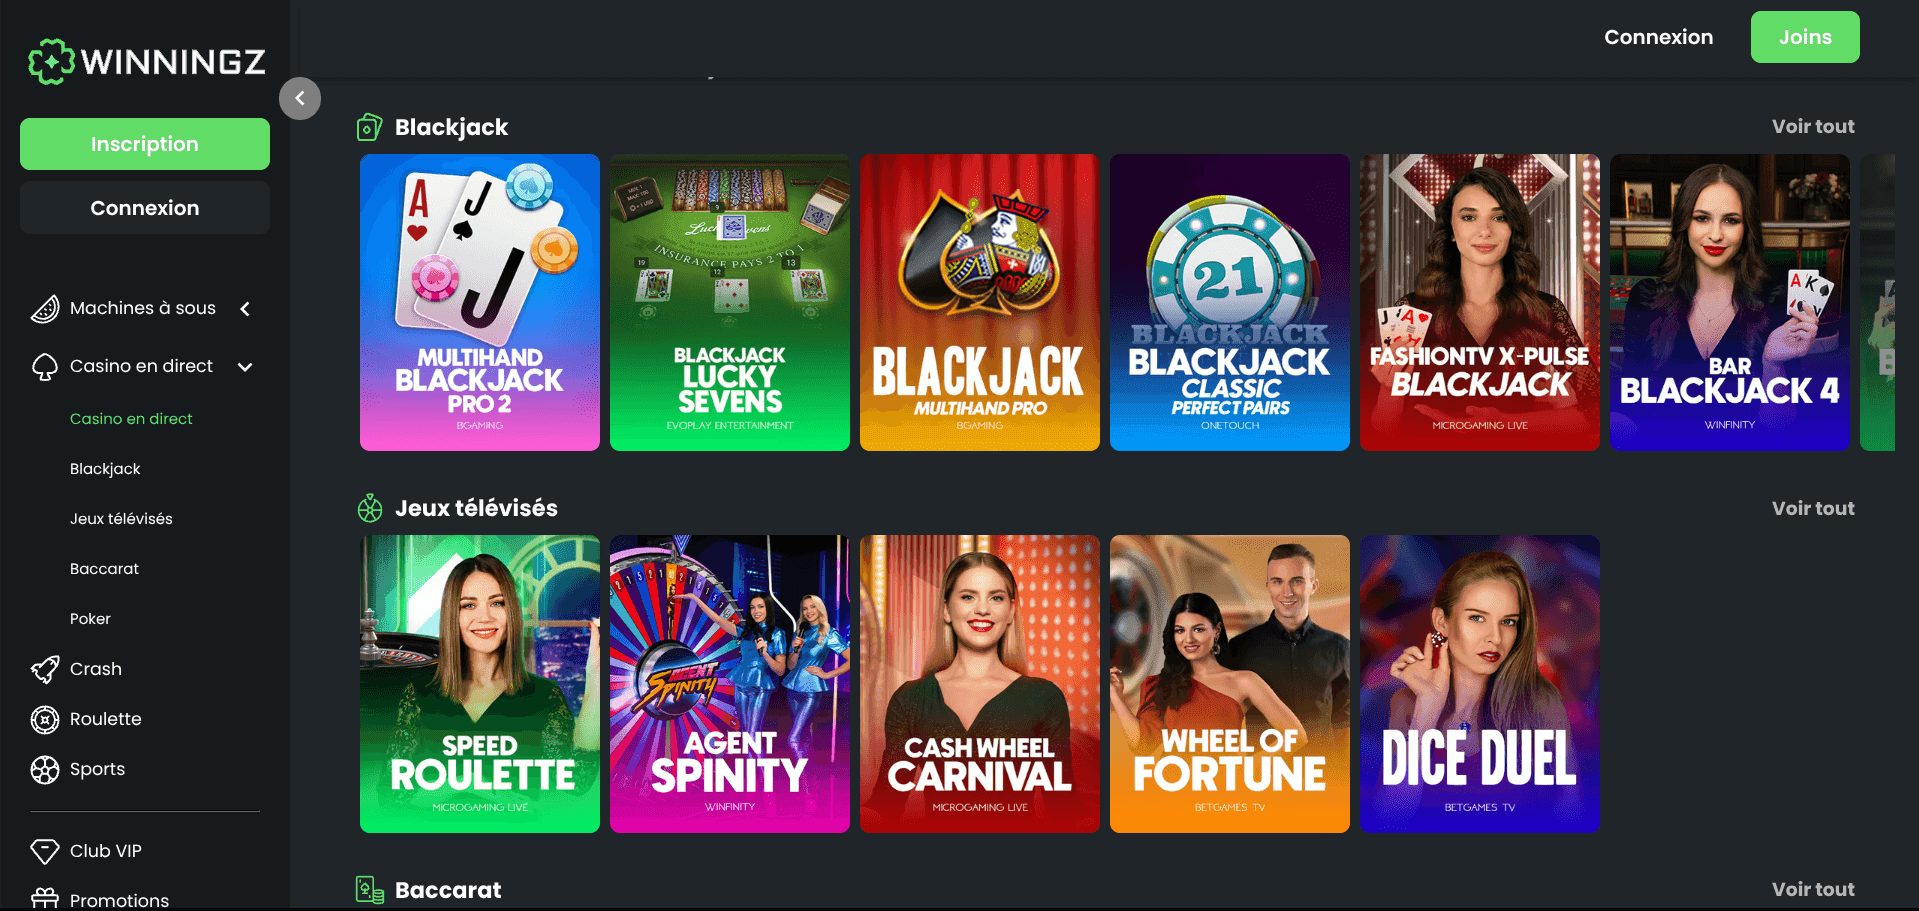Open the Baccarat sidebar entry
The width and height of the screenshot is (1919, 911).
[104, 569]
